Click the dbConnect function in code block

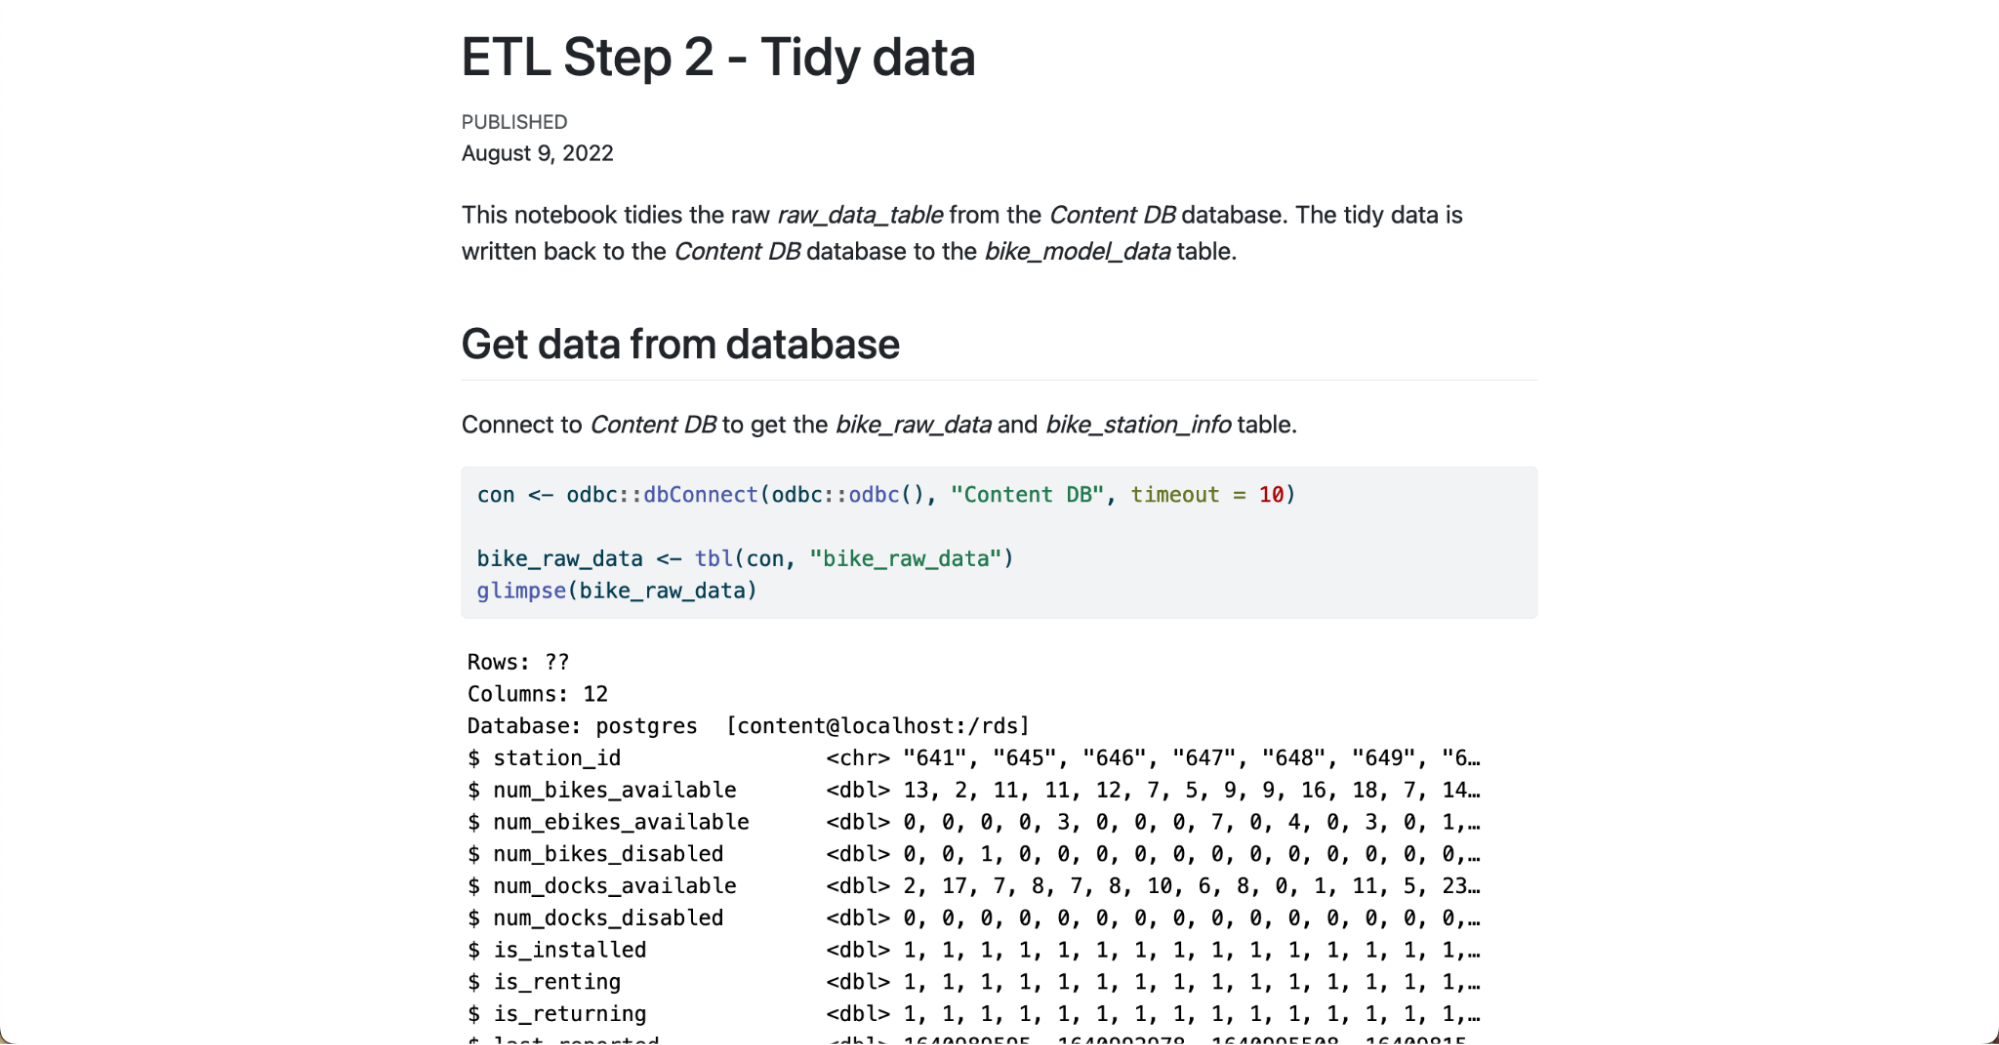pyautogui.click(x=700, y=495)
